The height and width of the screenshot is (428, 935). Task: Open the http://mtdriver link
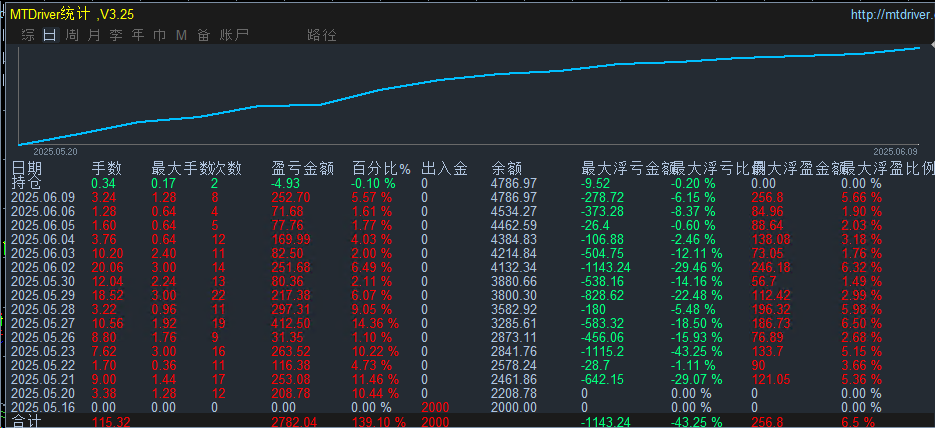coord(893,15)
